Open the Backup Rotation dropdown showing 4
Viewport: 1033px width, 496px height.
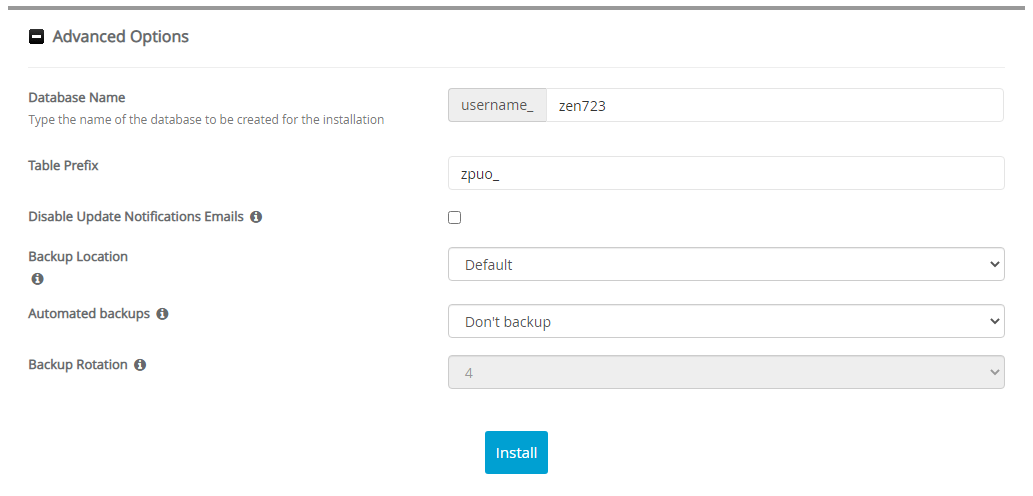725,372
